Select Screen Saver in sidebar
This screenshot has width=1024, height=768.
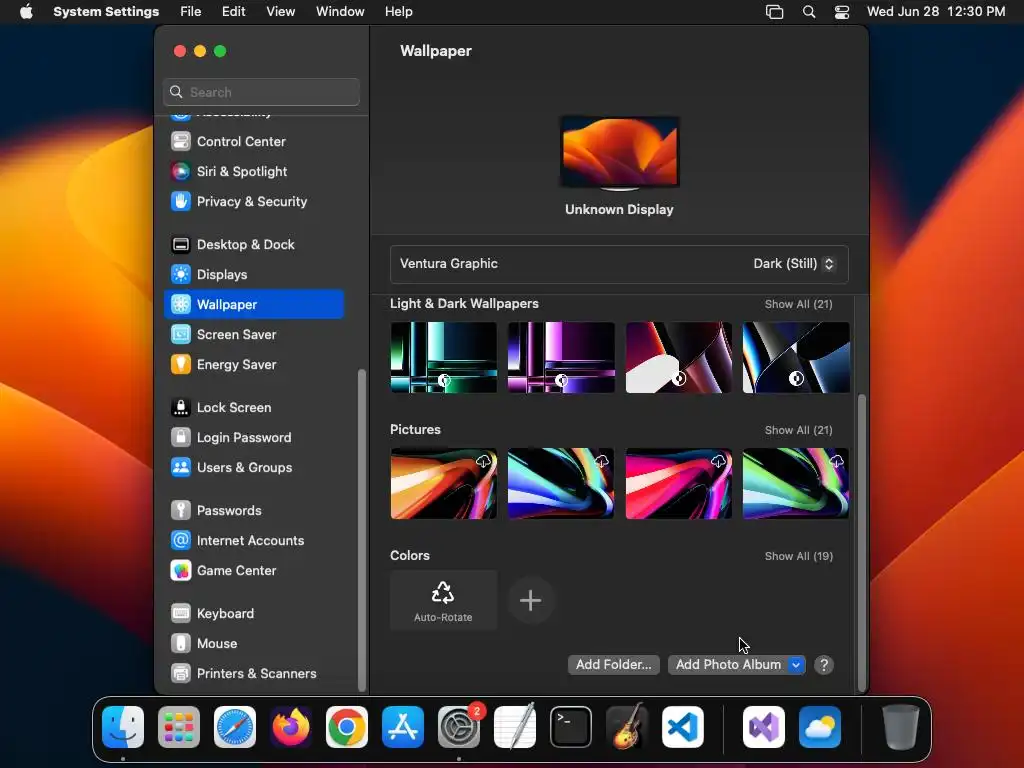pos(253,334)
